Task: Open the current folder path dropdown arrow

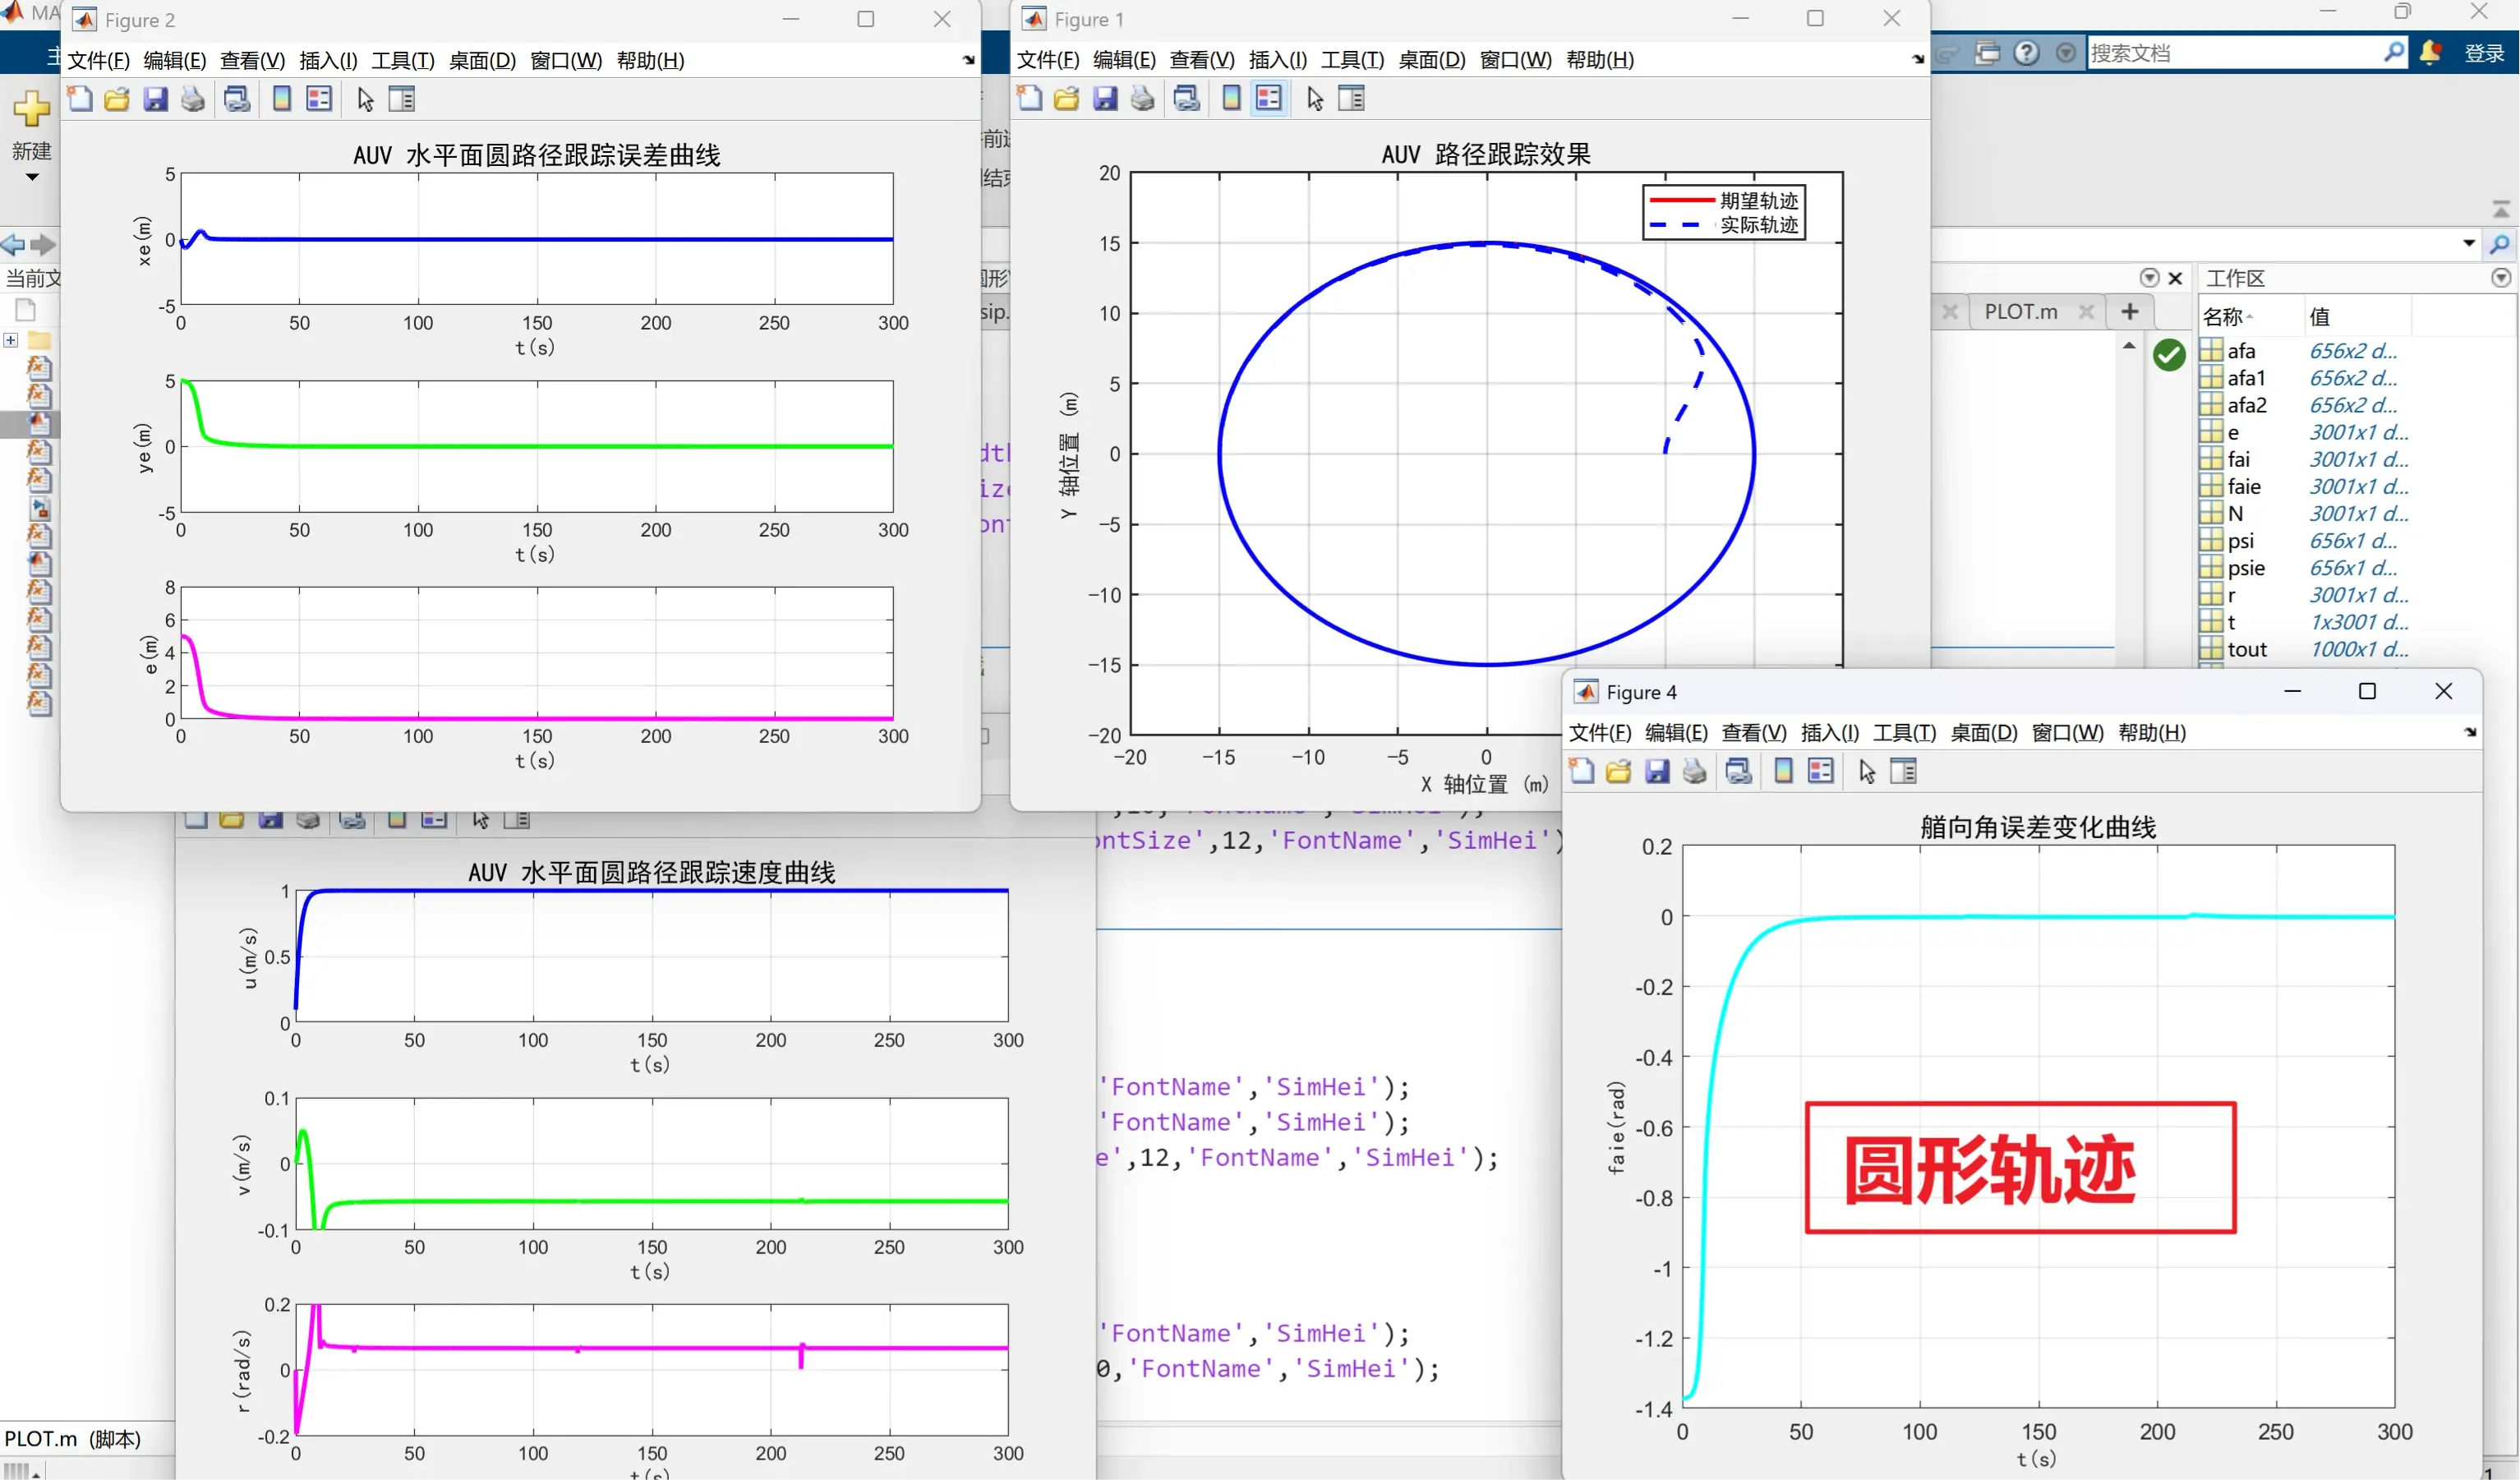Action: [x=2468, y=243]
